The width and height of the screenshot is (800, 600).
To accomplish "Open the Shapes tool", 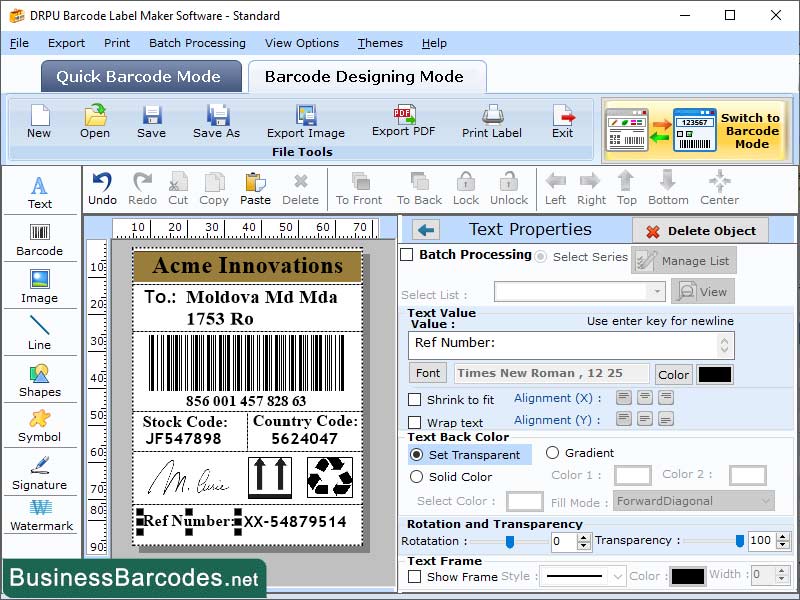I will click(x=40, y=385).
